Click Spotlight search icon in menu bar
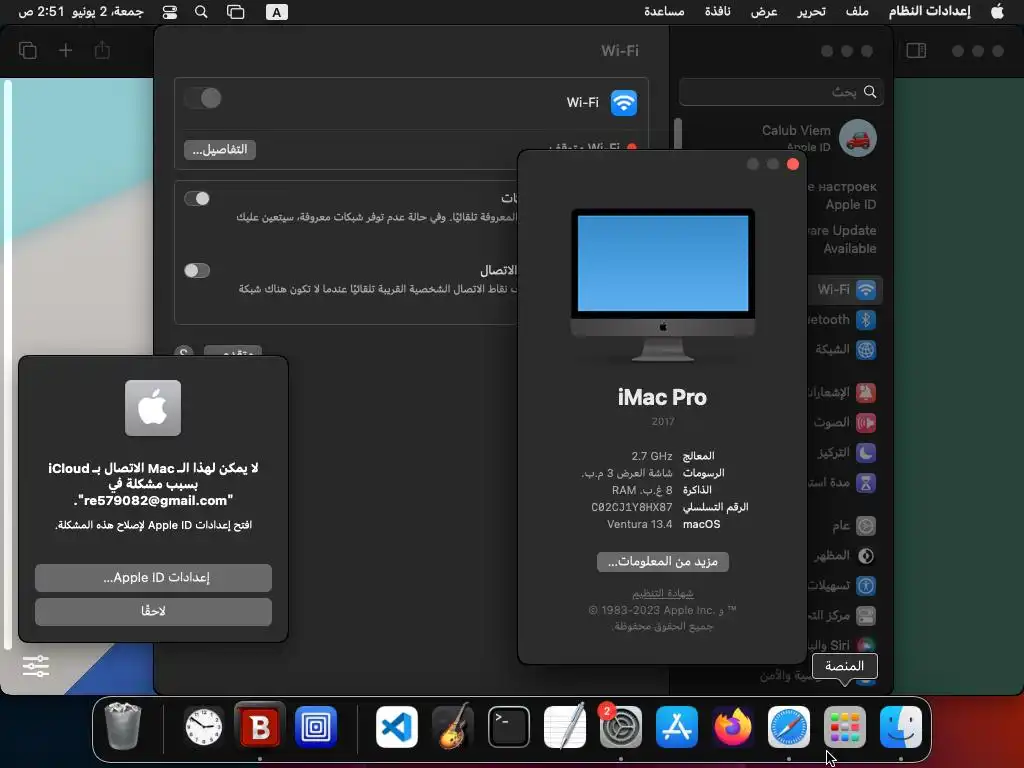This screenshot has height=768, width=1024. (x=201, y=12)
